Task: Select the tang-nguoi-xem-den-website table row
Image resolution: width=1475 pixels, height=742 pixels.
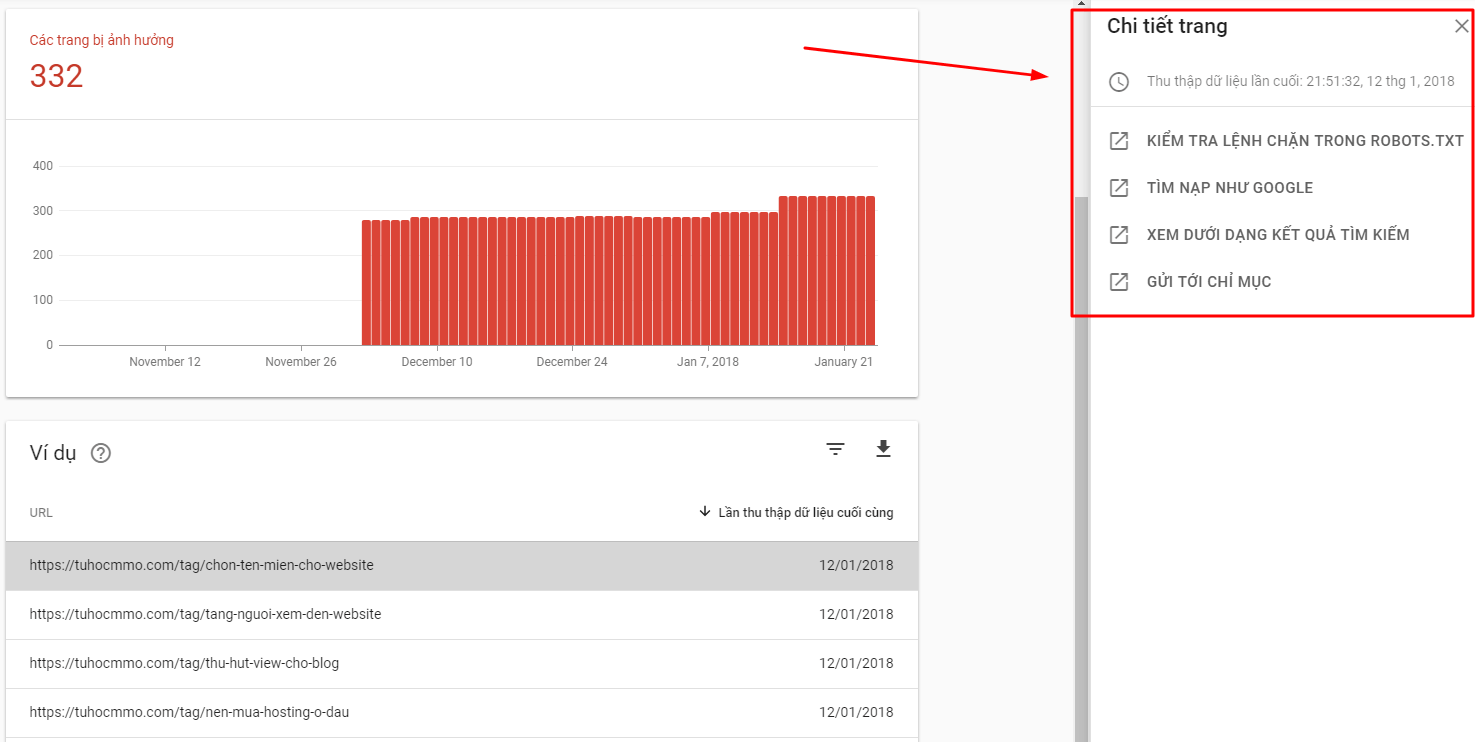Action: pos(205,614)
